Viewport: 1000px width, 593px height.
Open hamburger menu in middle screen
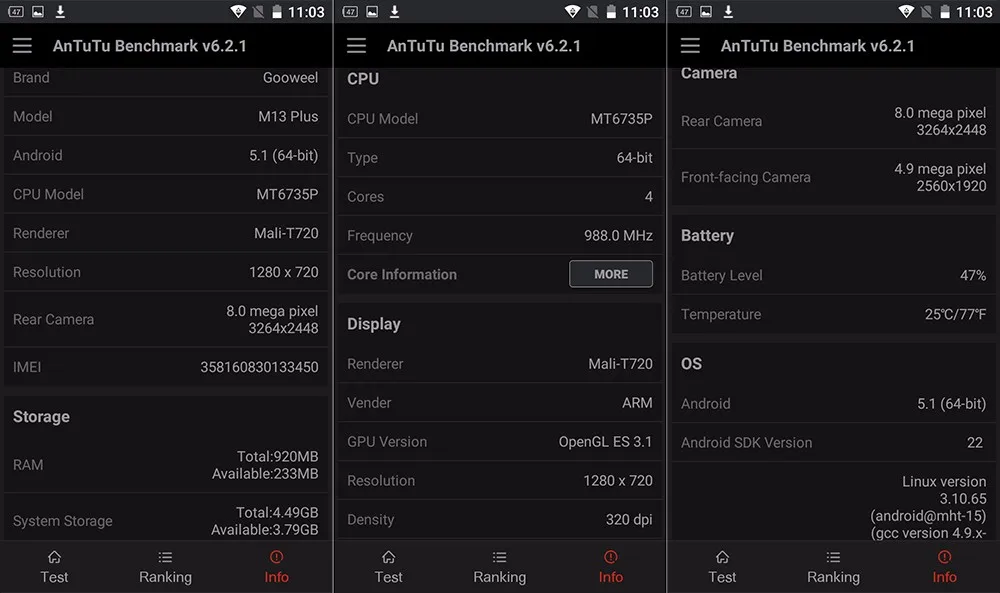tap(357, 45)
